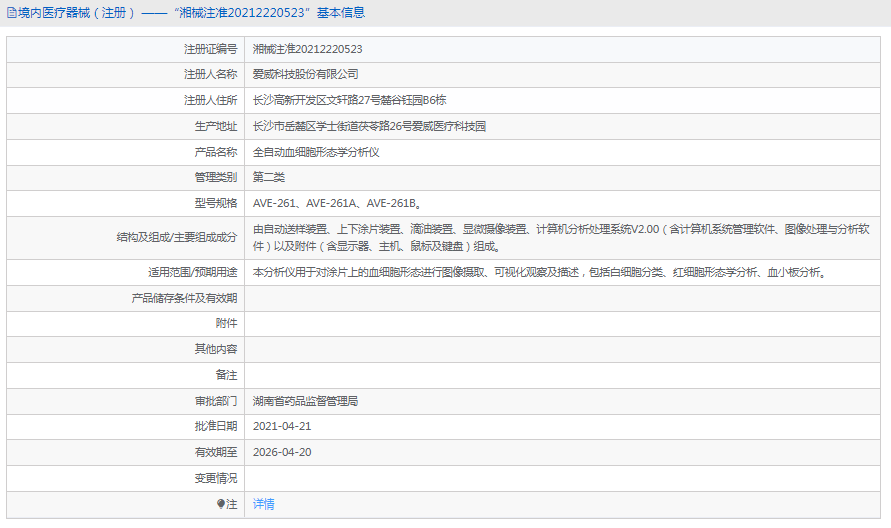Click production address 长沙市岳麓区学士街道茯苓路26号

[x=369, y=126]
